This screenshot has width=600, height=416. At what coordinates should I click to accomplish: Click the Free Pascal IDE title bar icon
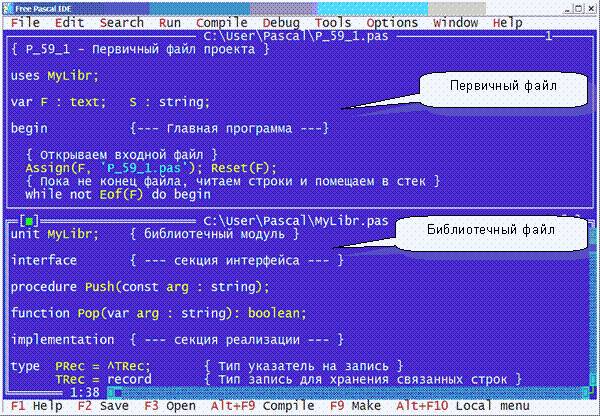pyautogui.click(x=8, y=8)
